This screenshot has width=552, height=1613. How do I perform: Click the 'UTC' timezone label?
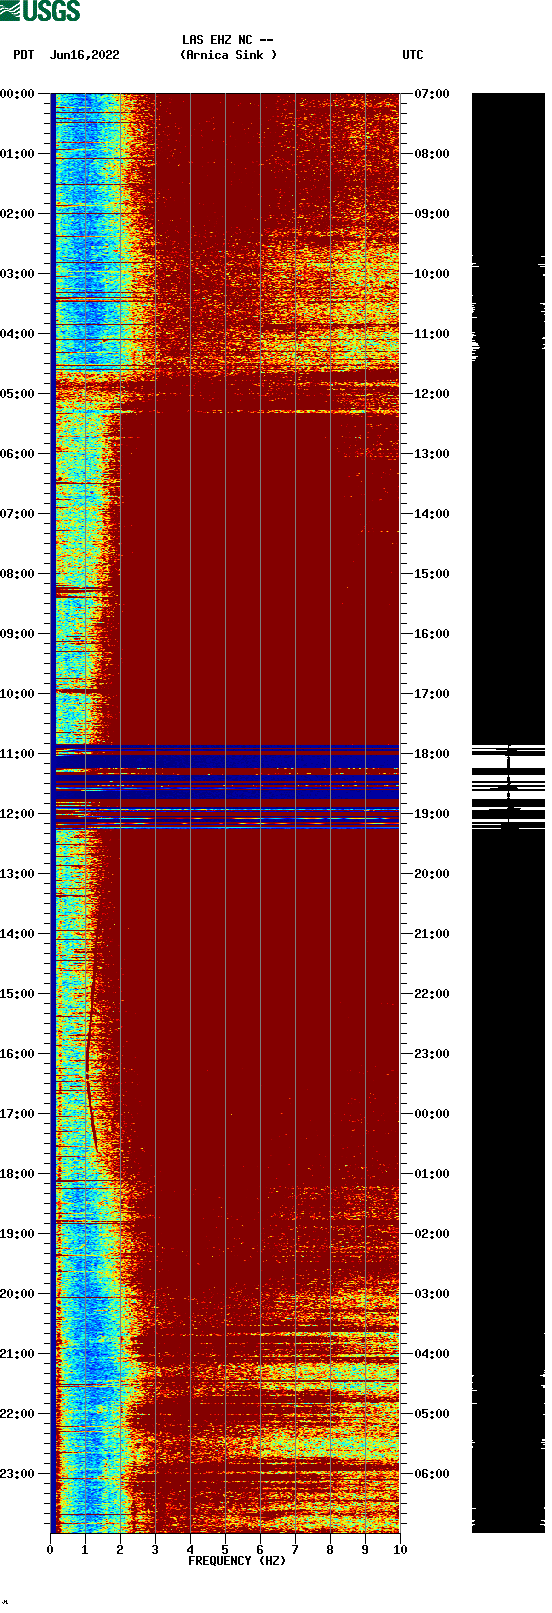413,55
